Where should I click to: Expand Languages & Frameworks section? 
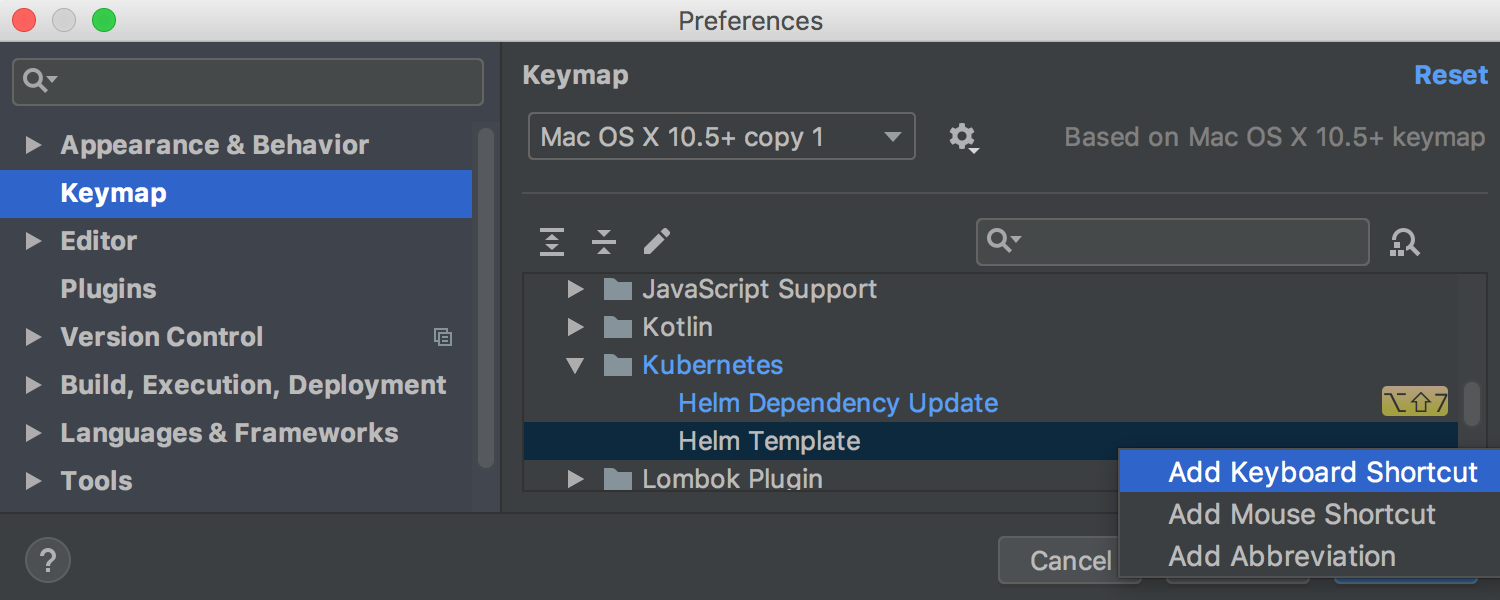tap(33, 433)
